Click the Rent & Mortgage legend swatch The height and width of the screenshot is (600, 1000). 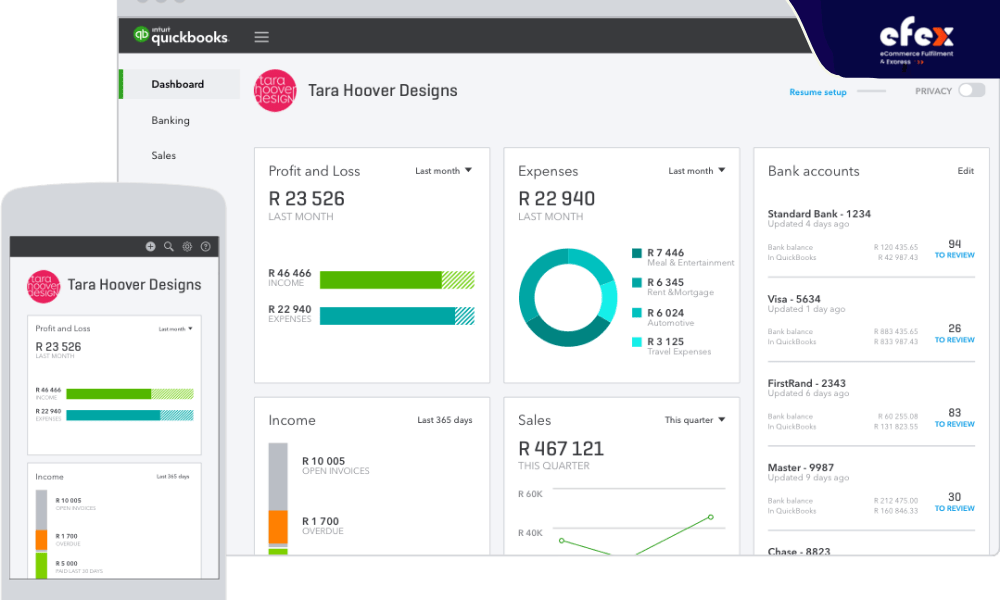pos(636,282)
